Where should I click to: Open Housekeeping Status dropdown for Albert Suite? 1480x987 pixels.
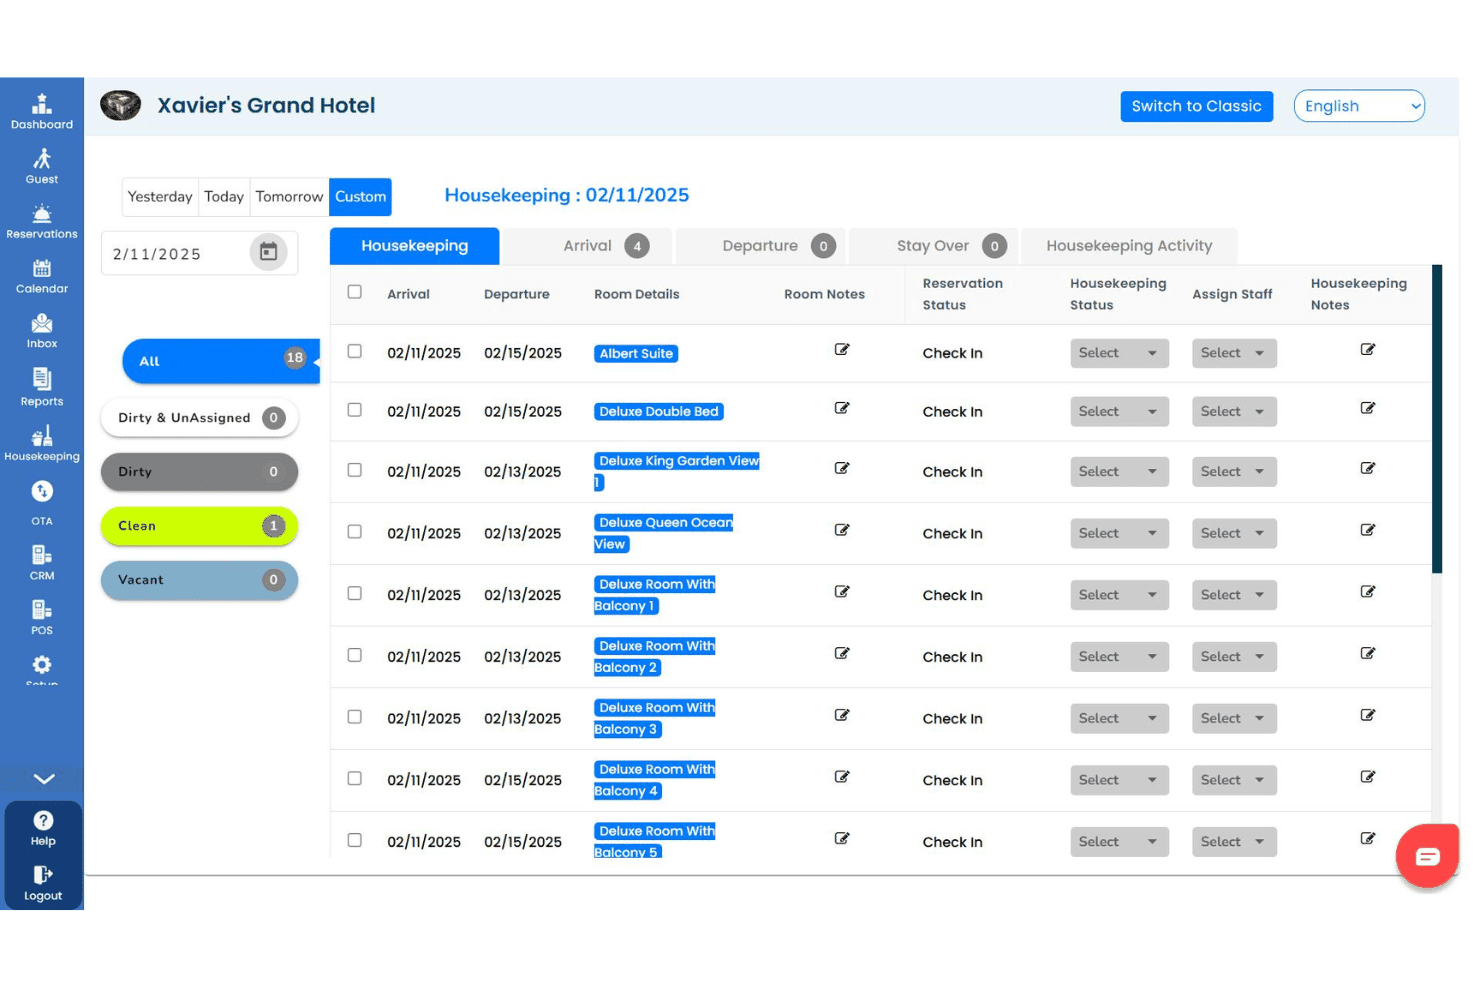[1119, 353]
